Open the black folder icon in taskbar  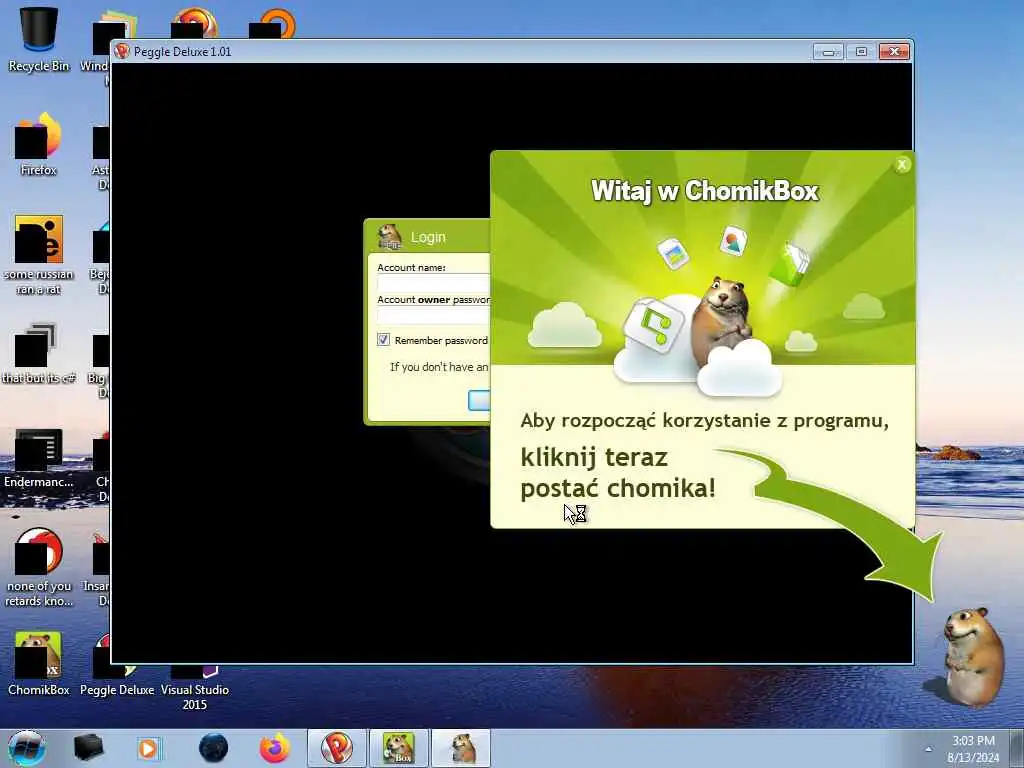[89, 748]
